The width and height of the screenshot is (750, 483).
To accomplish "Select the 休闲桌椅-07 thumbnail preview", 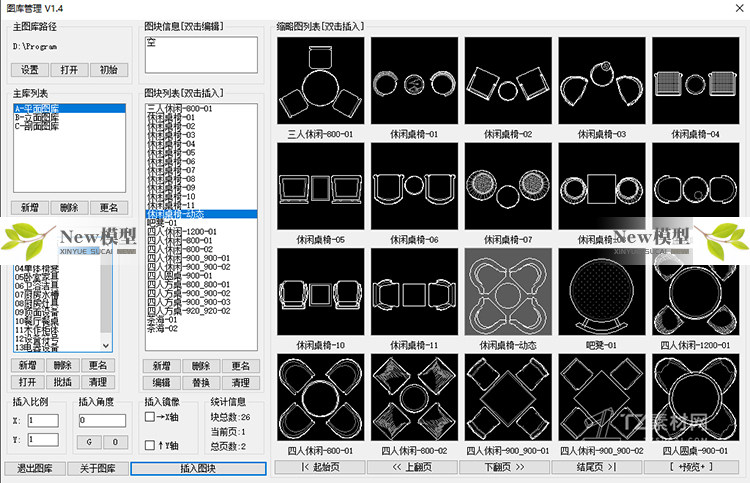I will (x=508, y=186).
